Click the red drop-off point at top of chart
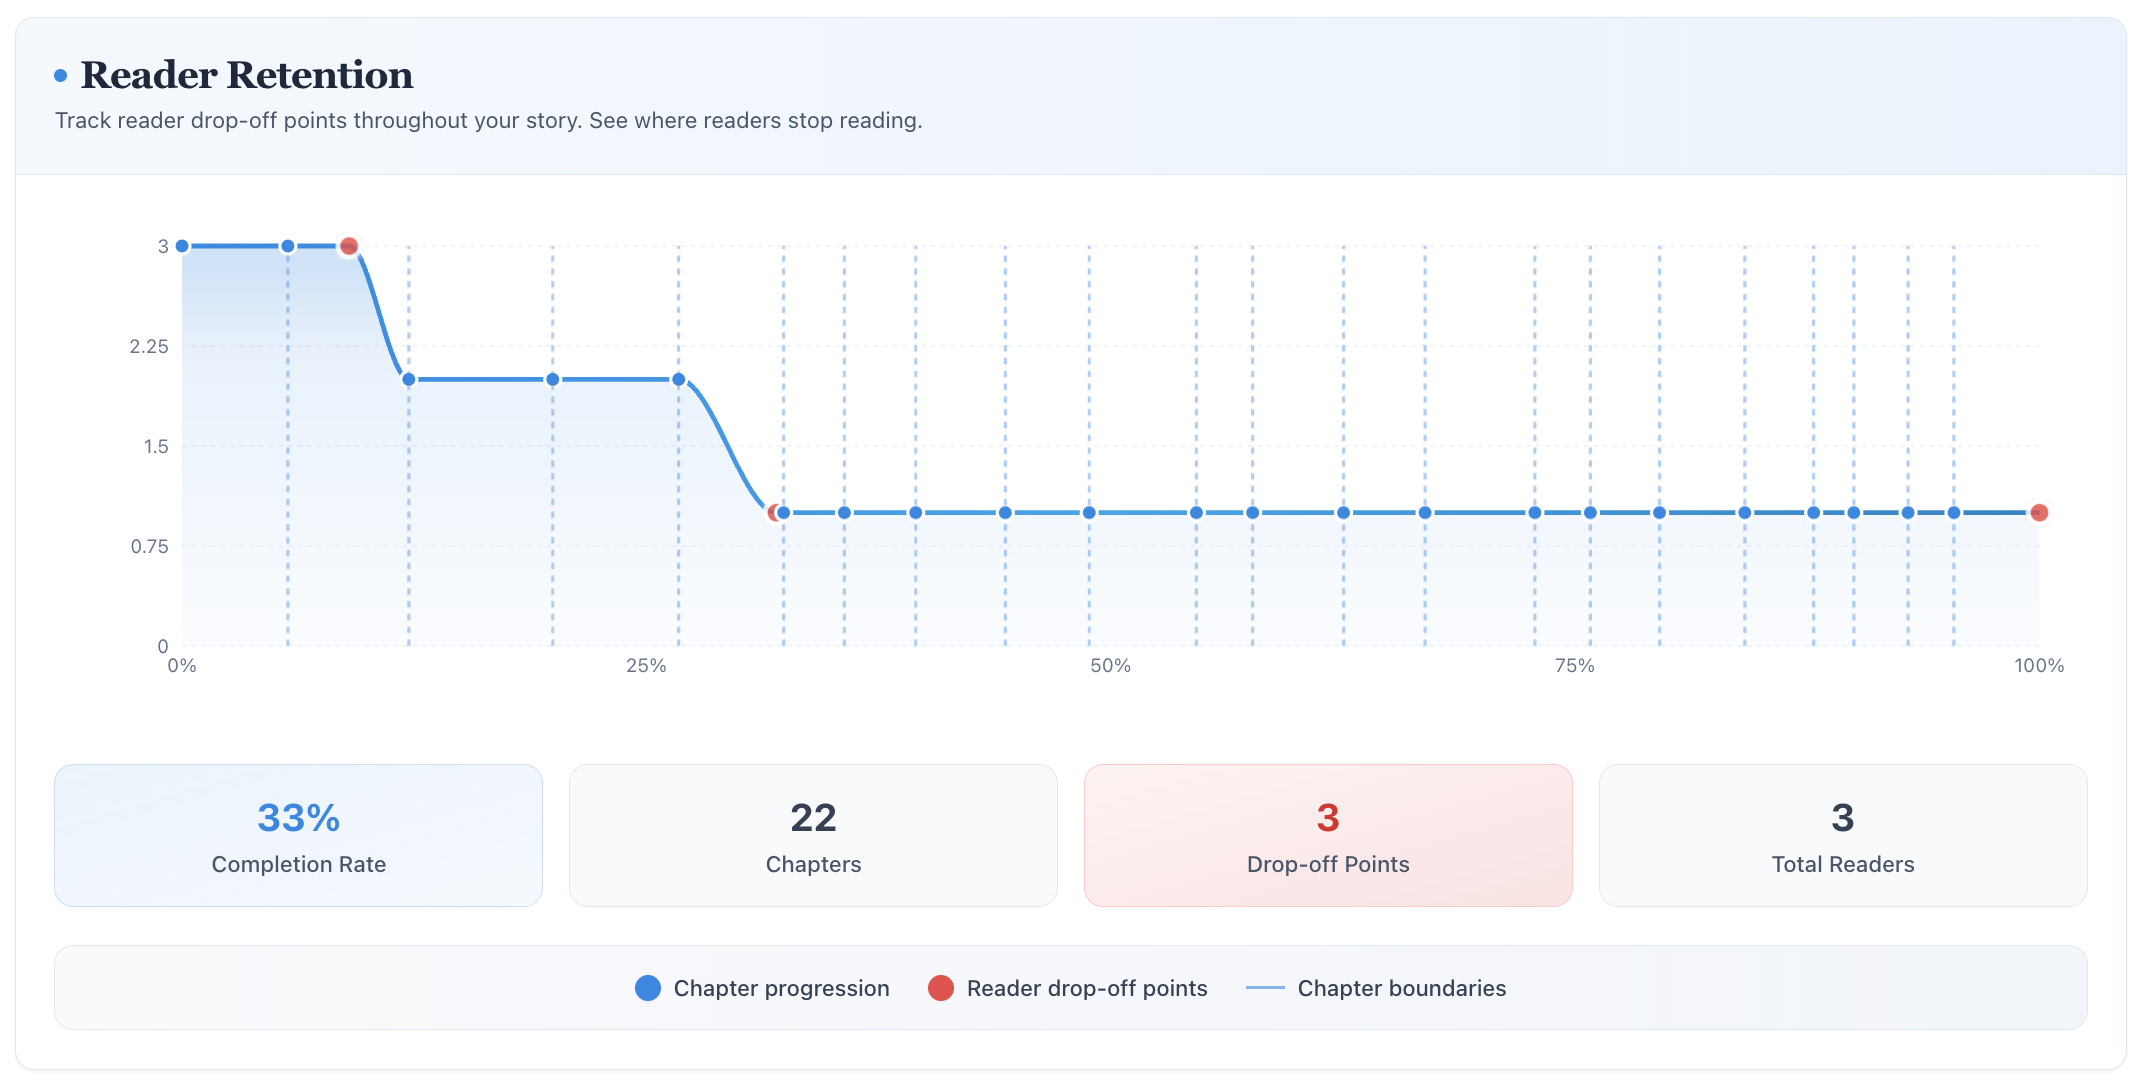The image size is (2154, 1084). click(x=349, y=246)
